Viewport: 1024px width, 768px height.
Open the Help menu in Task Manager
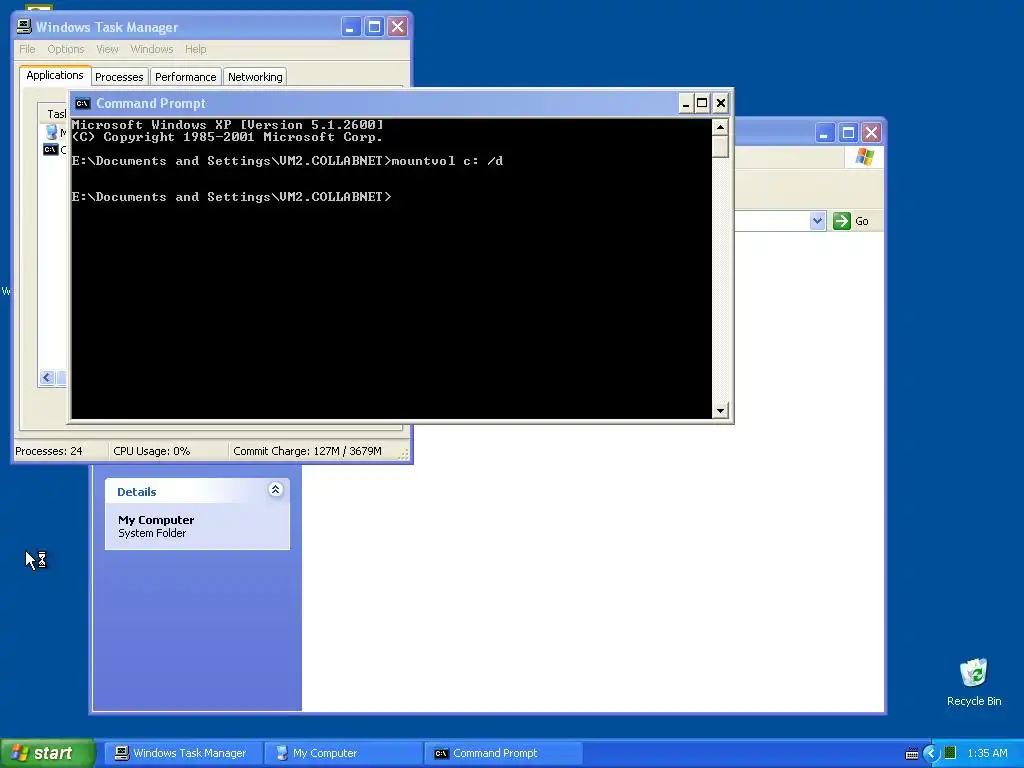tap(195, 49)
